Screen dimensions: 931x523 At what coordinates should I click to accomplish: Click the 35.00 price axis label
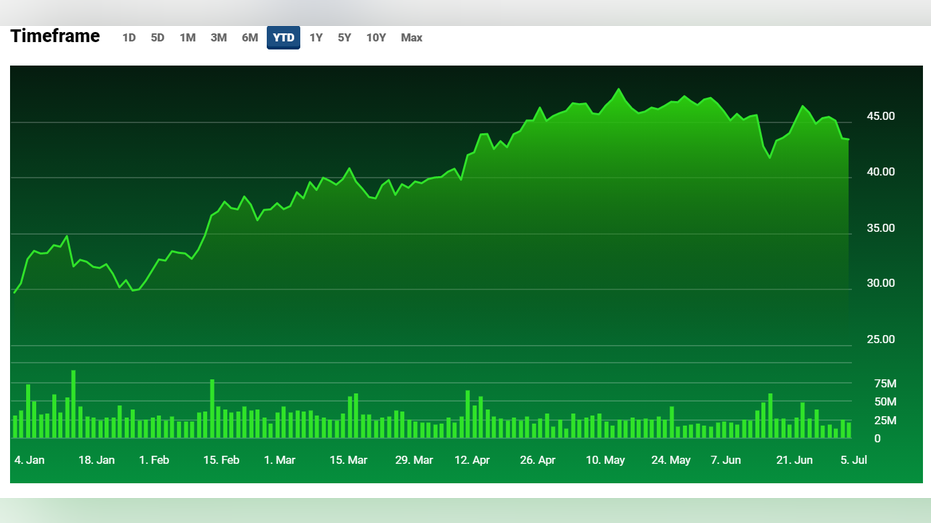point(881,228)
